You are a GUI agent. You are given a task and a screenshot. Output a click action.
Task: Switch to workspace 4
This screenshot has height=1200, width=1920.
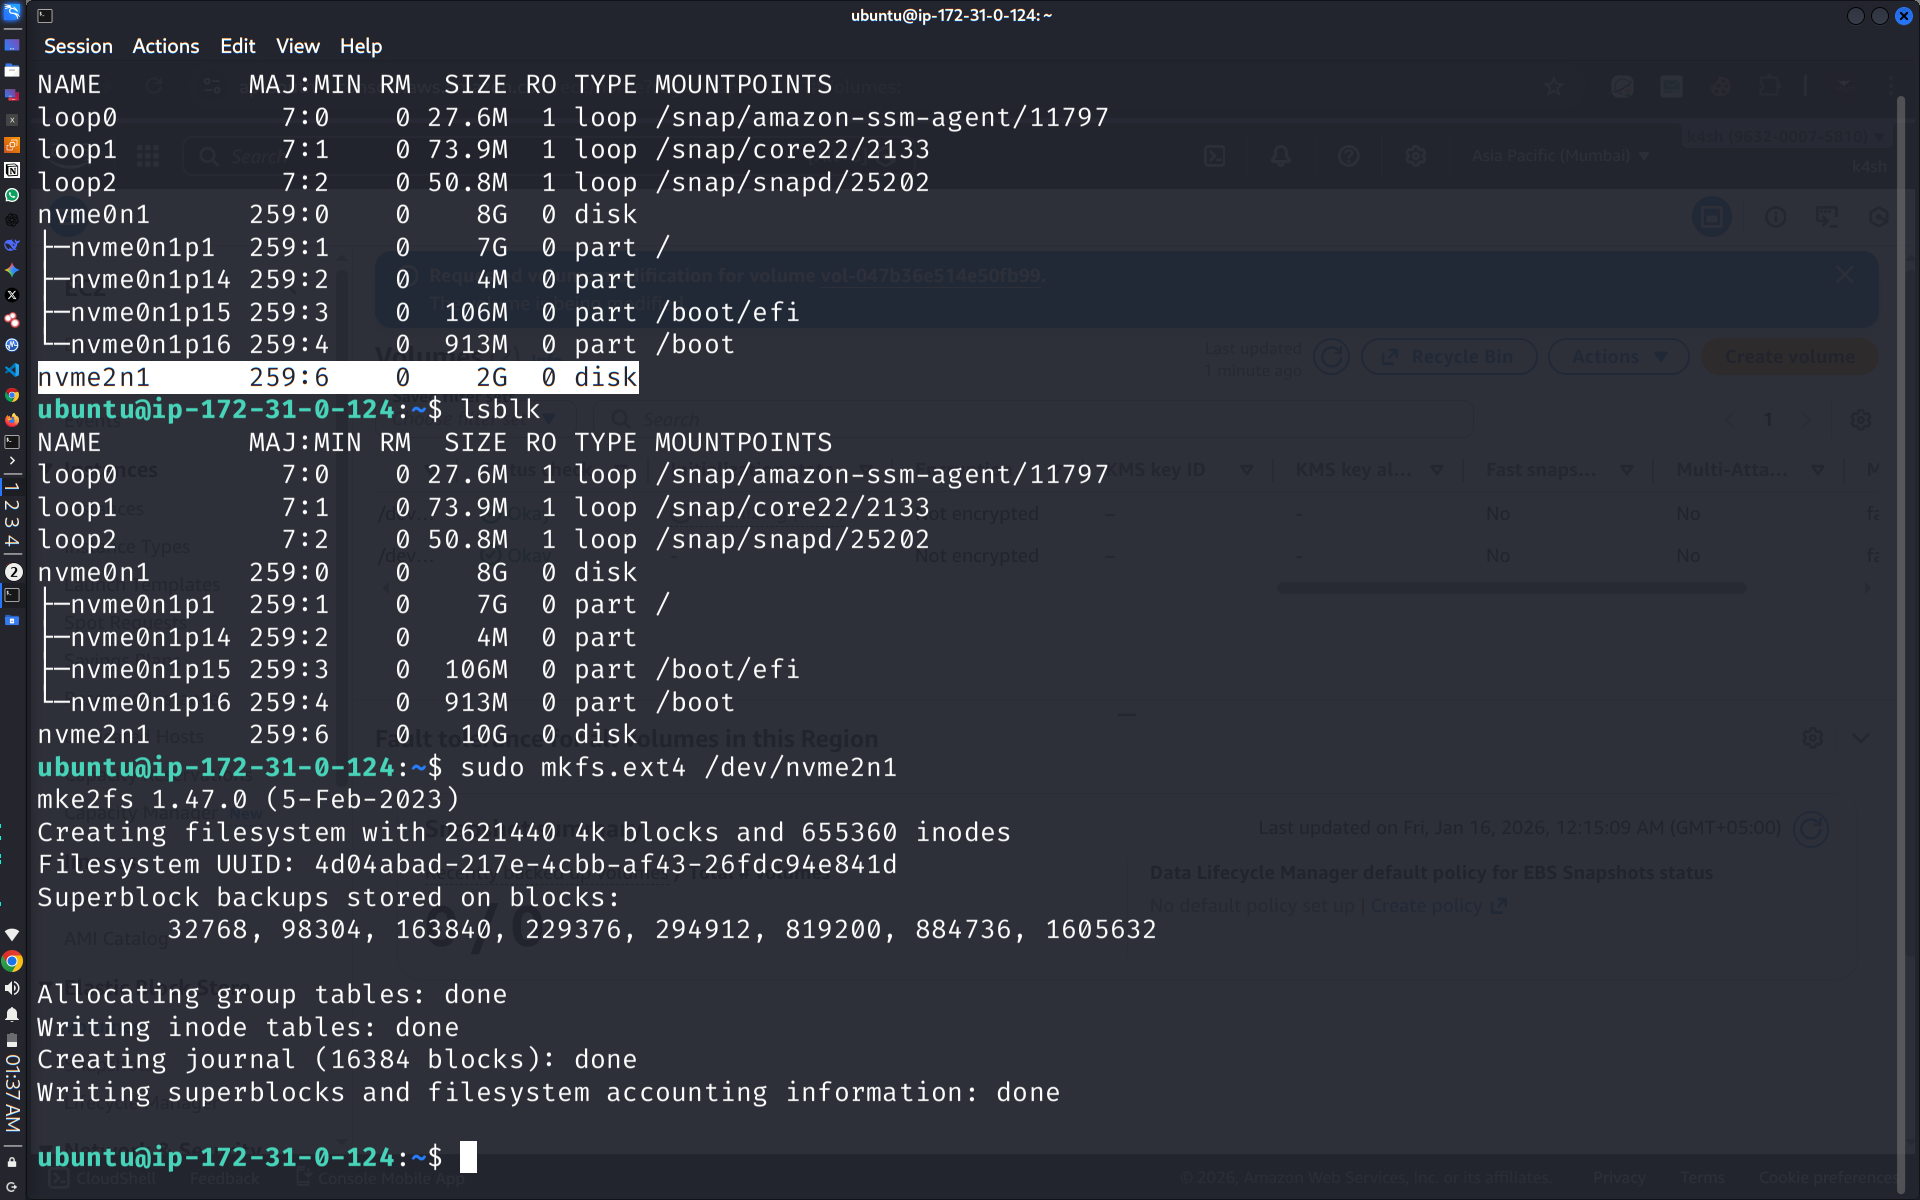pyautogui.click(x=12, y=541)
